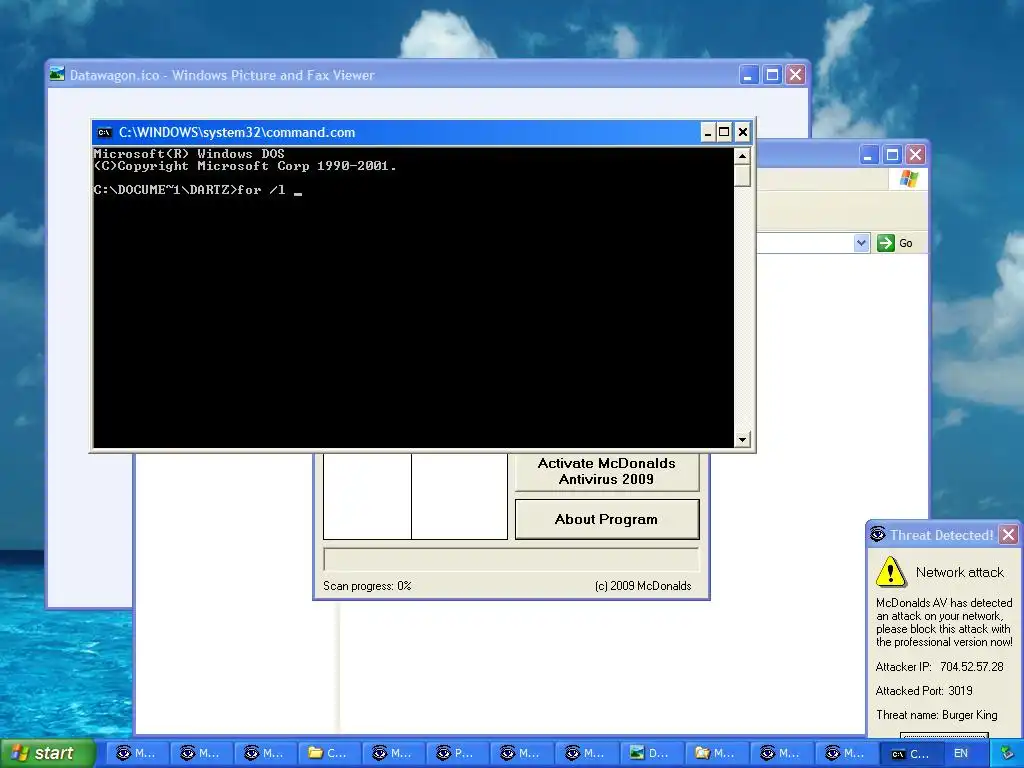Switch to the eye 'P...' taskbar button
This screenshot has height=768, width=1024.
pos(460,754)
